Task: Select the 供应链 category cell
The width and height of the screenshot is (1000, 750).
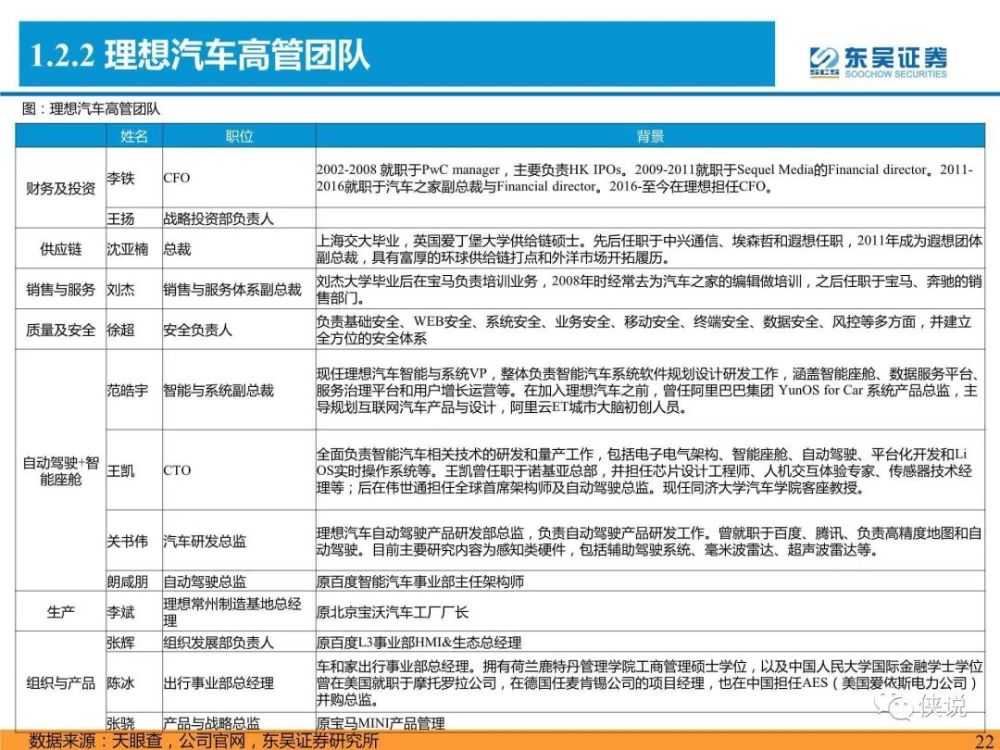Action: click(x=61, y=249)
